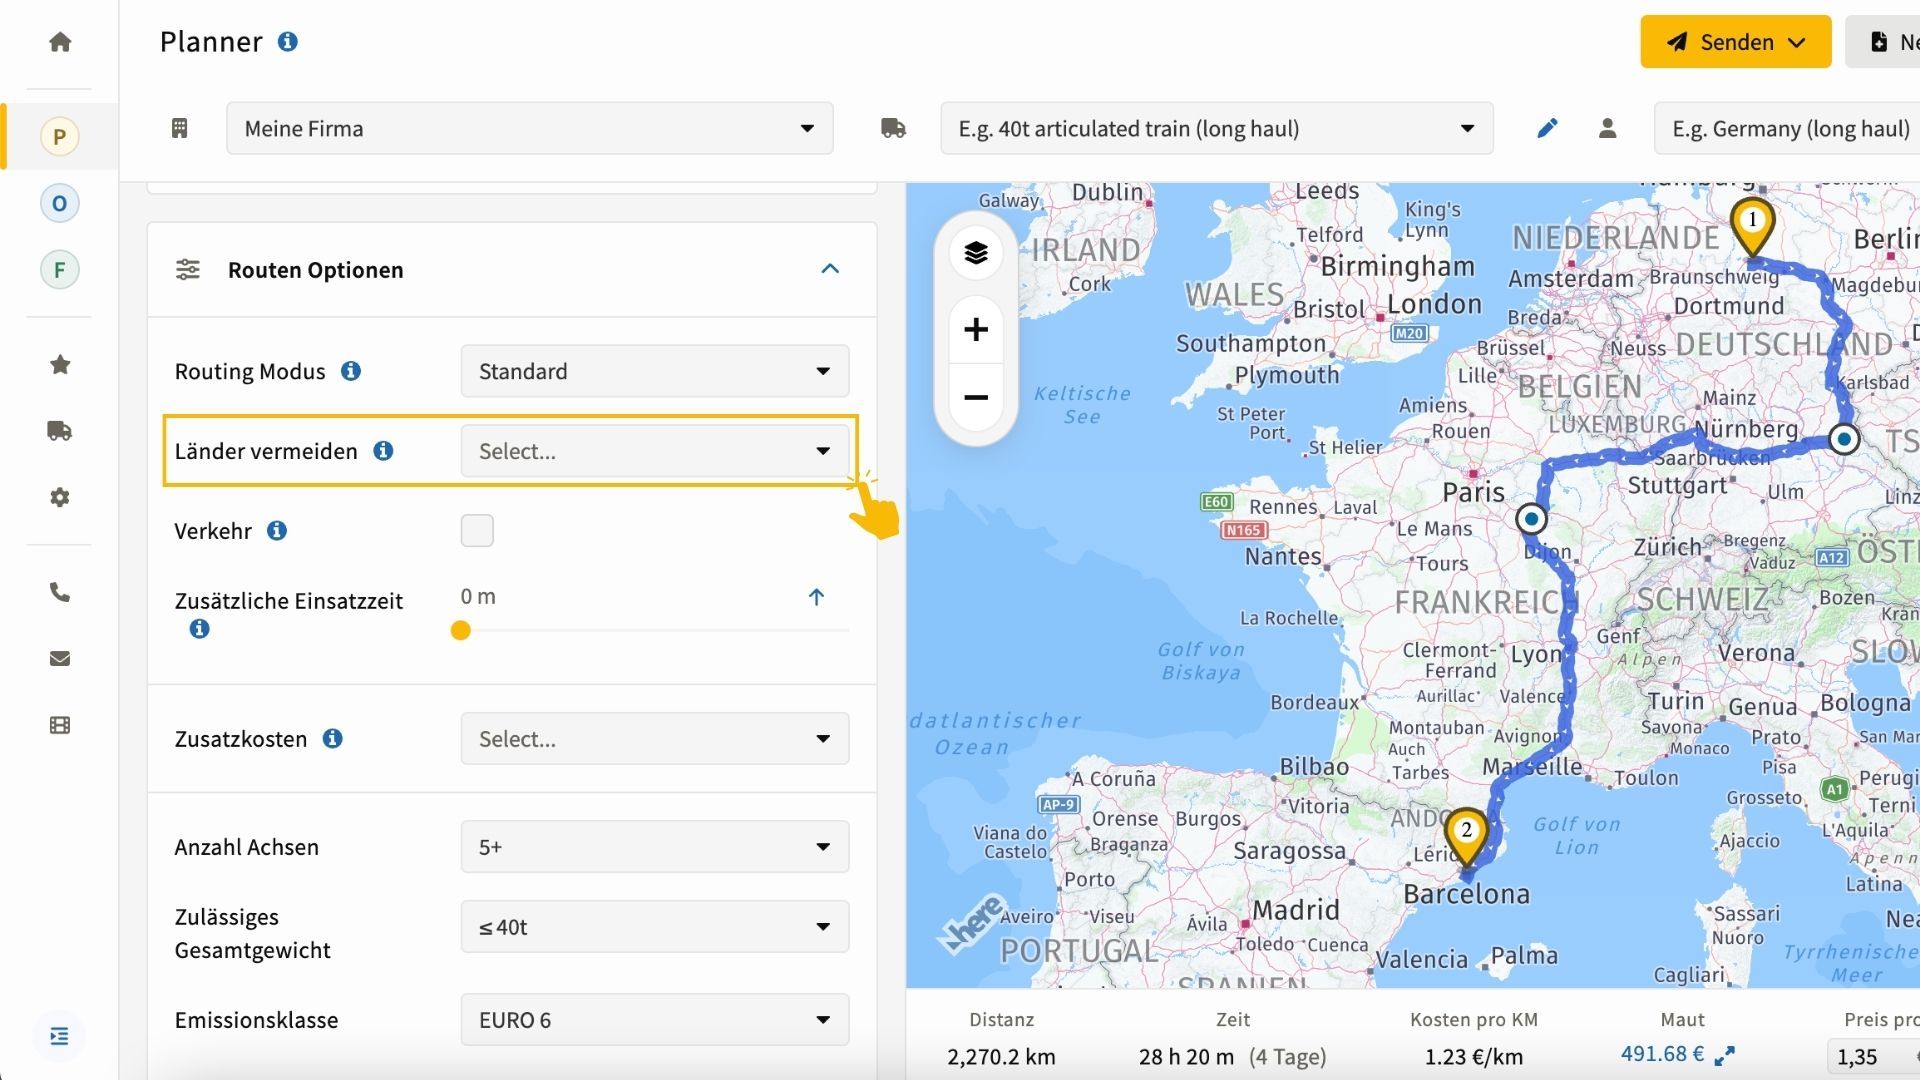Open the Länder vermeiden select box

(x=655, y=451)
